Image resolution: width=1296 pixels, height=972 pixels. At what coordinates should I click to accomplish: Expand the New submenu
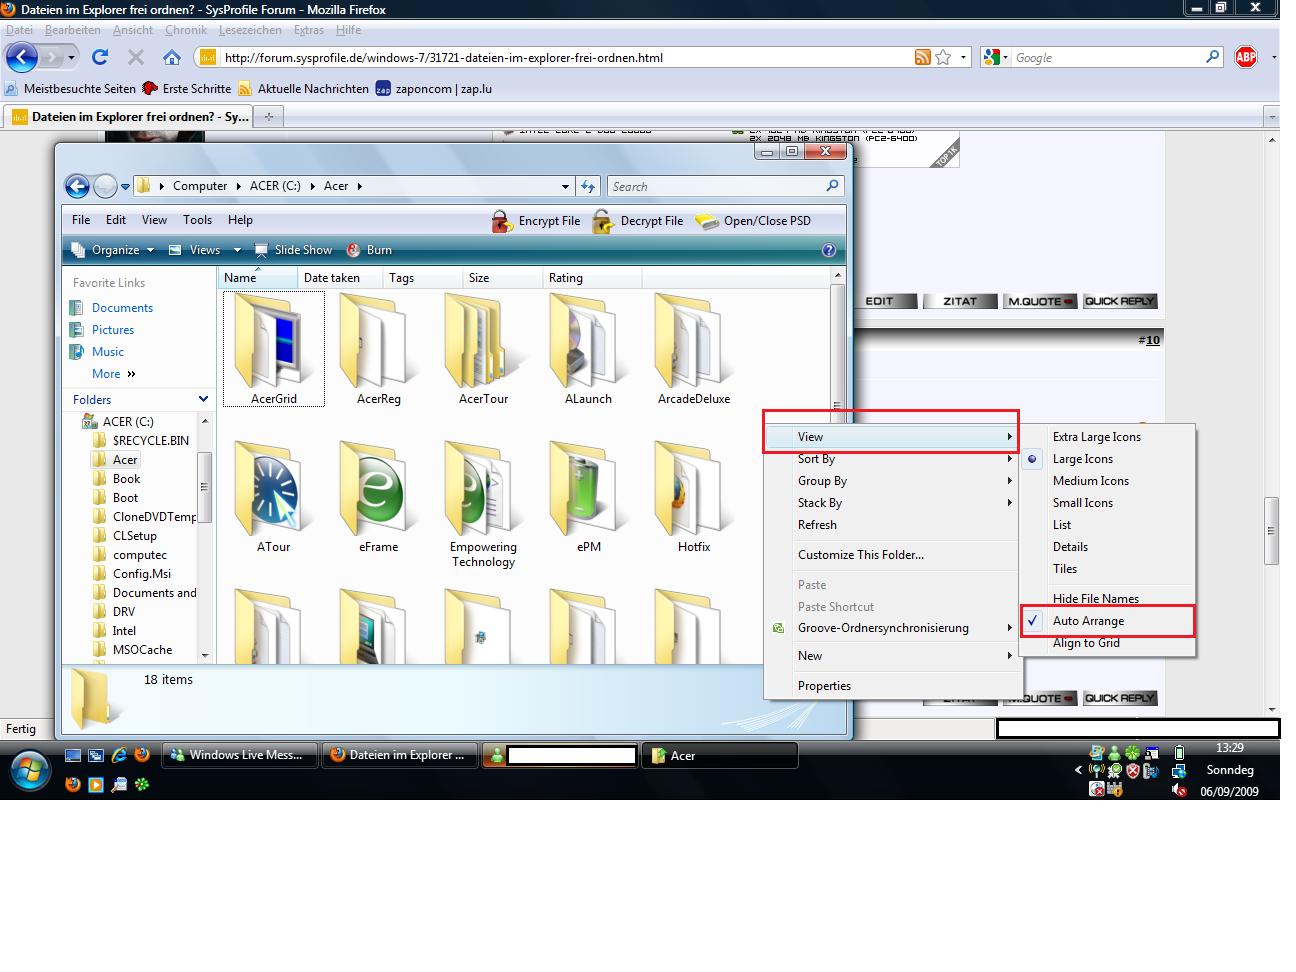pos(892,656)
